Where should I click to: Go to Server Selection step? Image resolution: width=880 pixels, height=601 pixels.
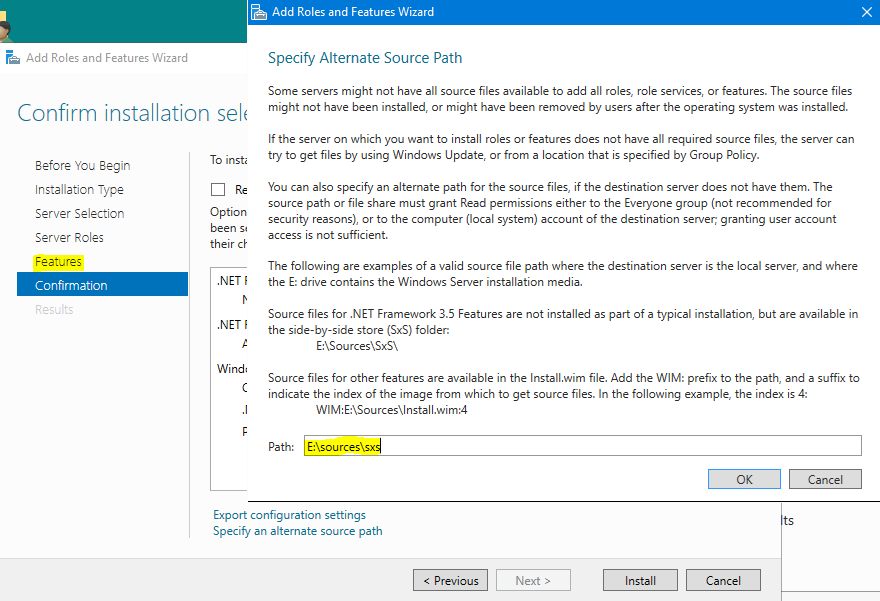80,213
